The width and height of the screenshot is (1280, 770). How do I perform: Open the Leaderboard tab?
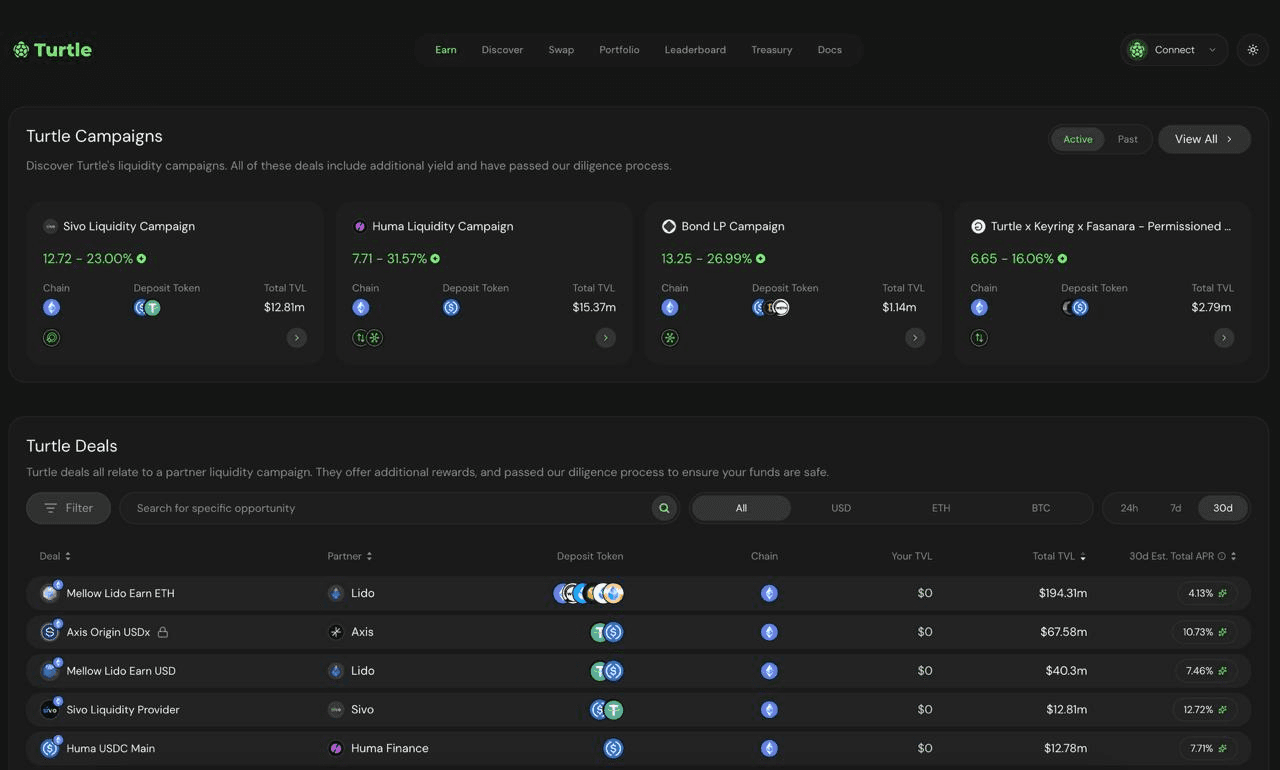point(695,50)
